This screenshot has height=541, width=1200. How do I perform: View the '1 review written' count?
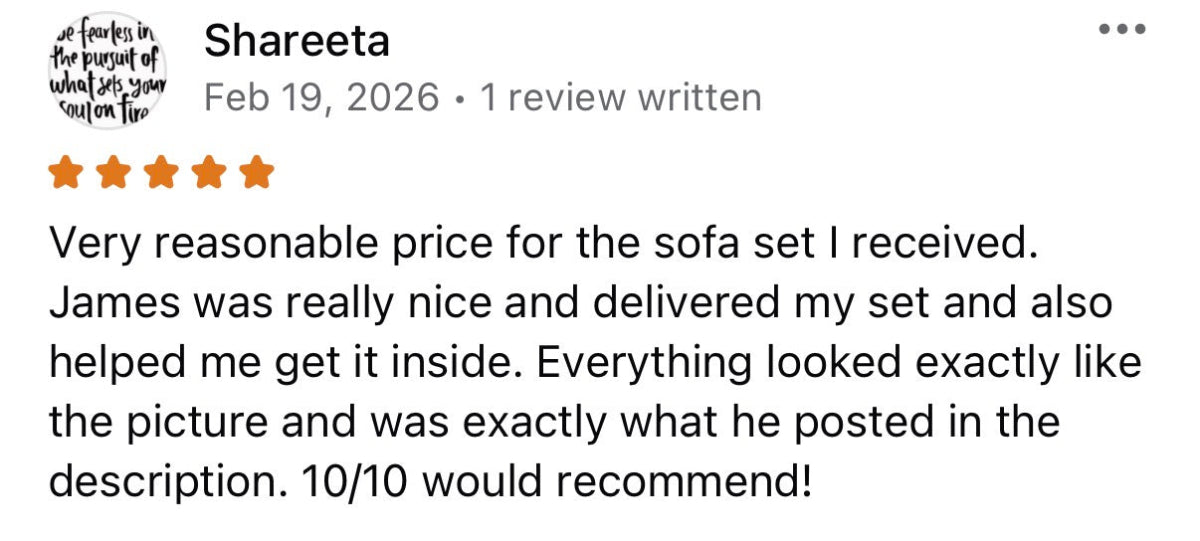(620, 98)
